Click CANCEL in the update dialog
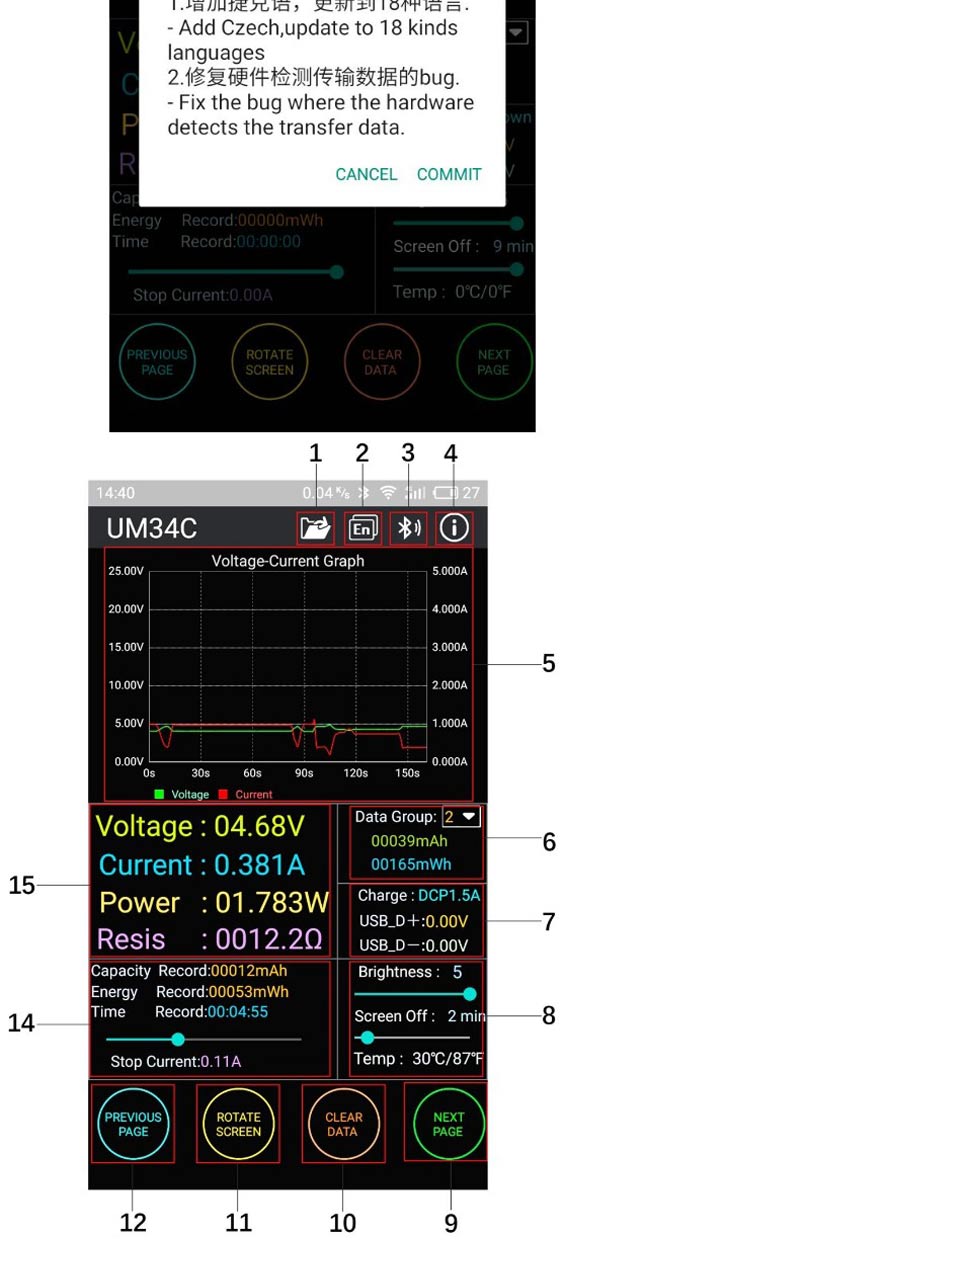968x1283 pixels. pyautogui.click(x=366, y=174)
